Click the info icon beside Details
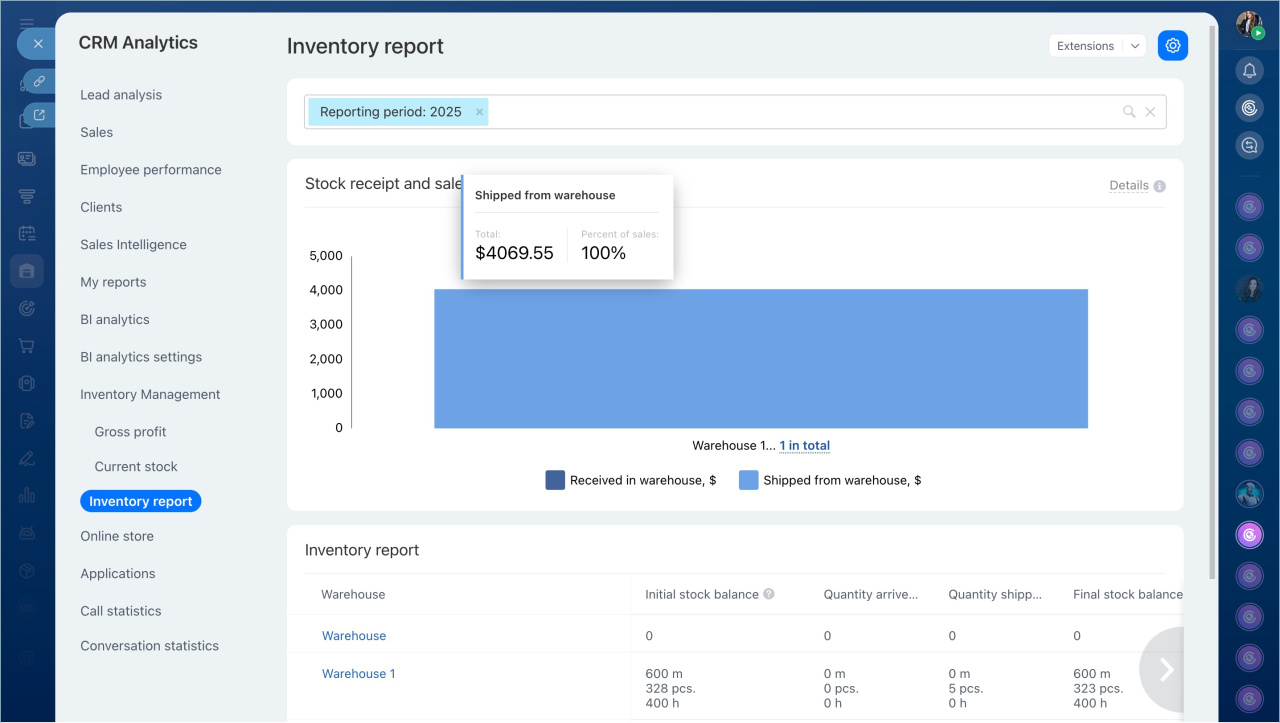Image resolution: width=1280 pixels, height=723 pixels. (1160, 186)
